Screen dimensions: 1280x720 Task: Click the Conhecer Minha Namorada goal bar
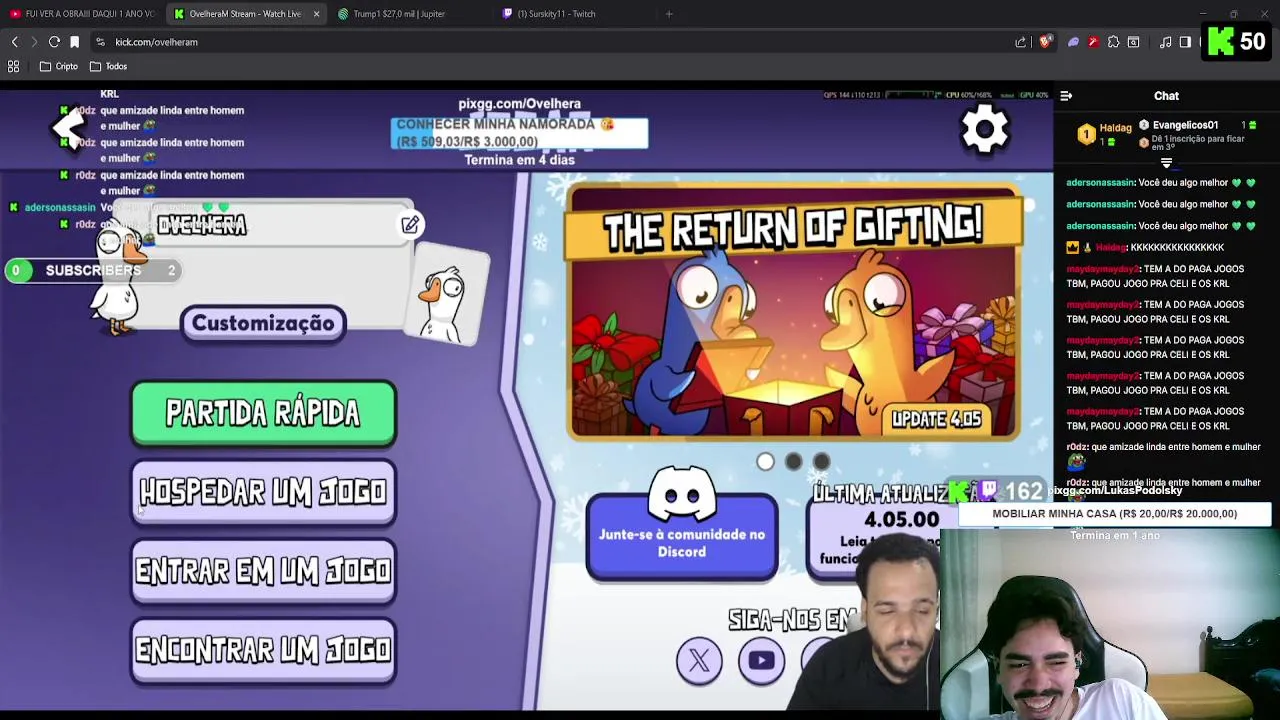coord(519,133)
